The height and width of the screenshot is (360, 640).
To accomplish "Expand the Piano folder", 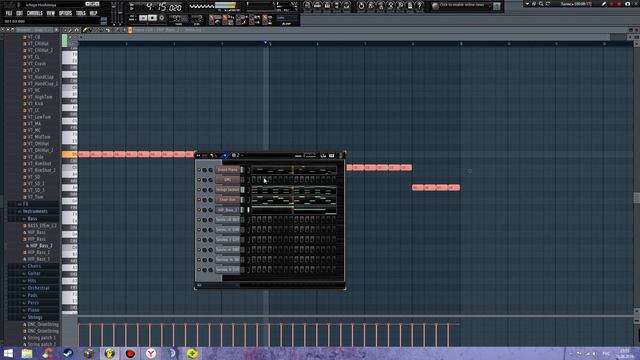I will pyautogui.click(x=33, y=310).
